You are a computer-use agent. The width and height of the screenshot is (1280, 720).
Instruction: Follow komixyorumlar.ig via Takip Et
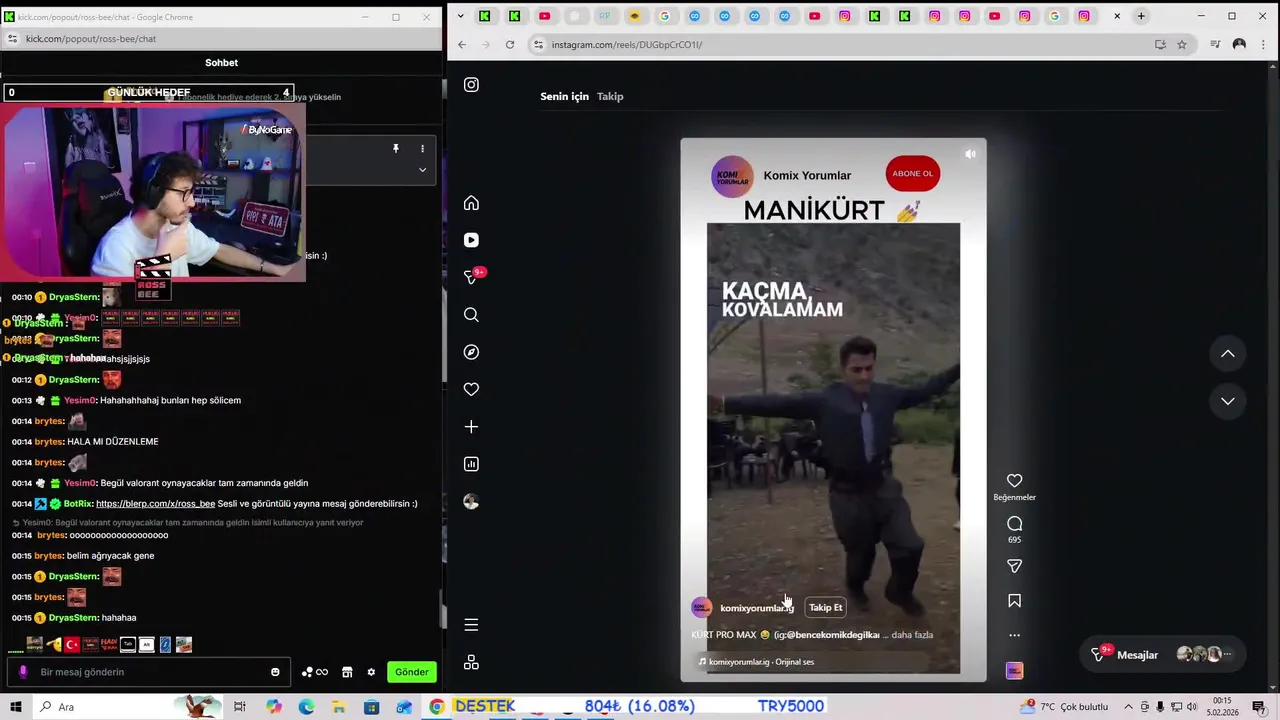[826, 607]
